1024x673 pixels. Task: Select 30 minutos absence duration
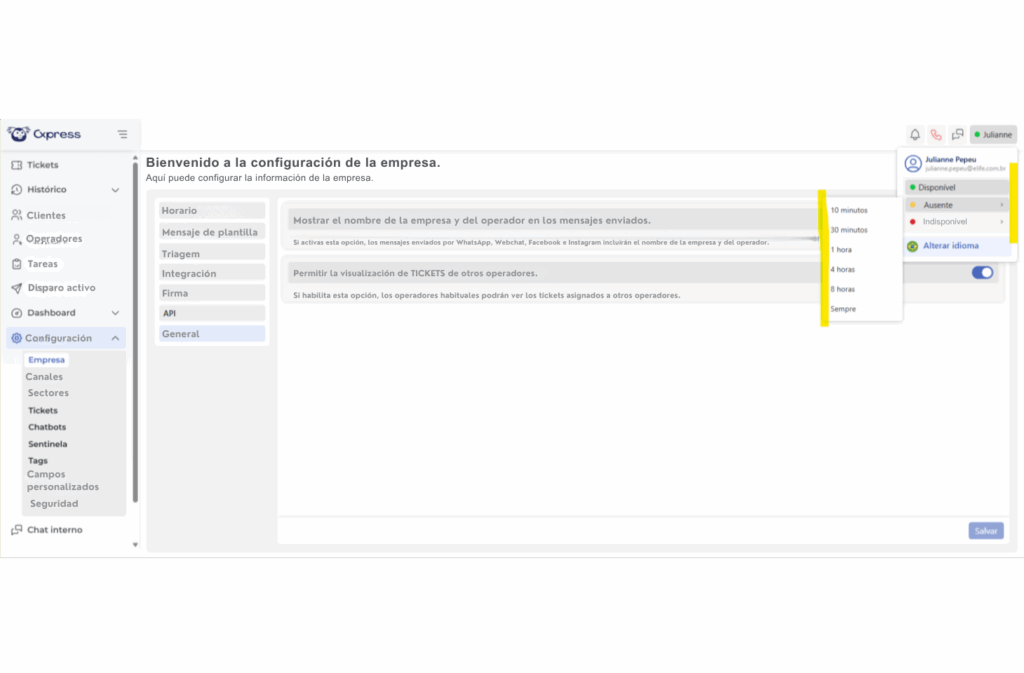[x=848, y=230]
